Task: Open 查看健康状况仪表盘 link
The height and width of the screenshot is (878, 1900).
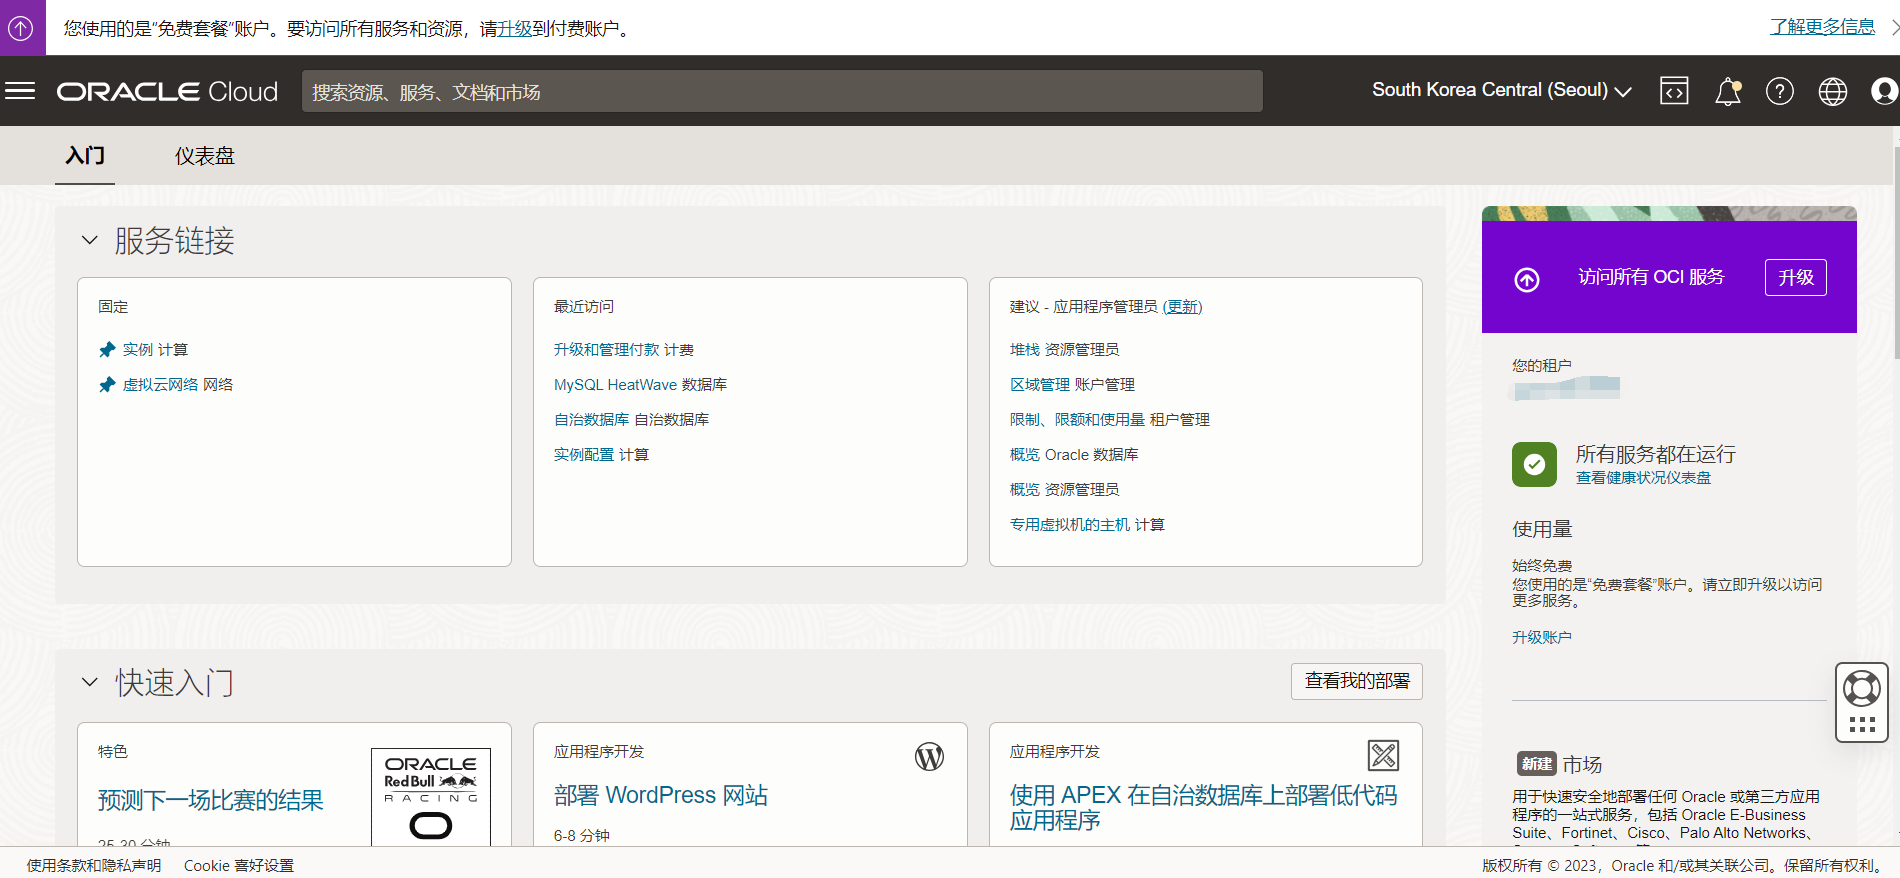Action: pos(1643,478)
